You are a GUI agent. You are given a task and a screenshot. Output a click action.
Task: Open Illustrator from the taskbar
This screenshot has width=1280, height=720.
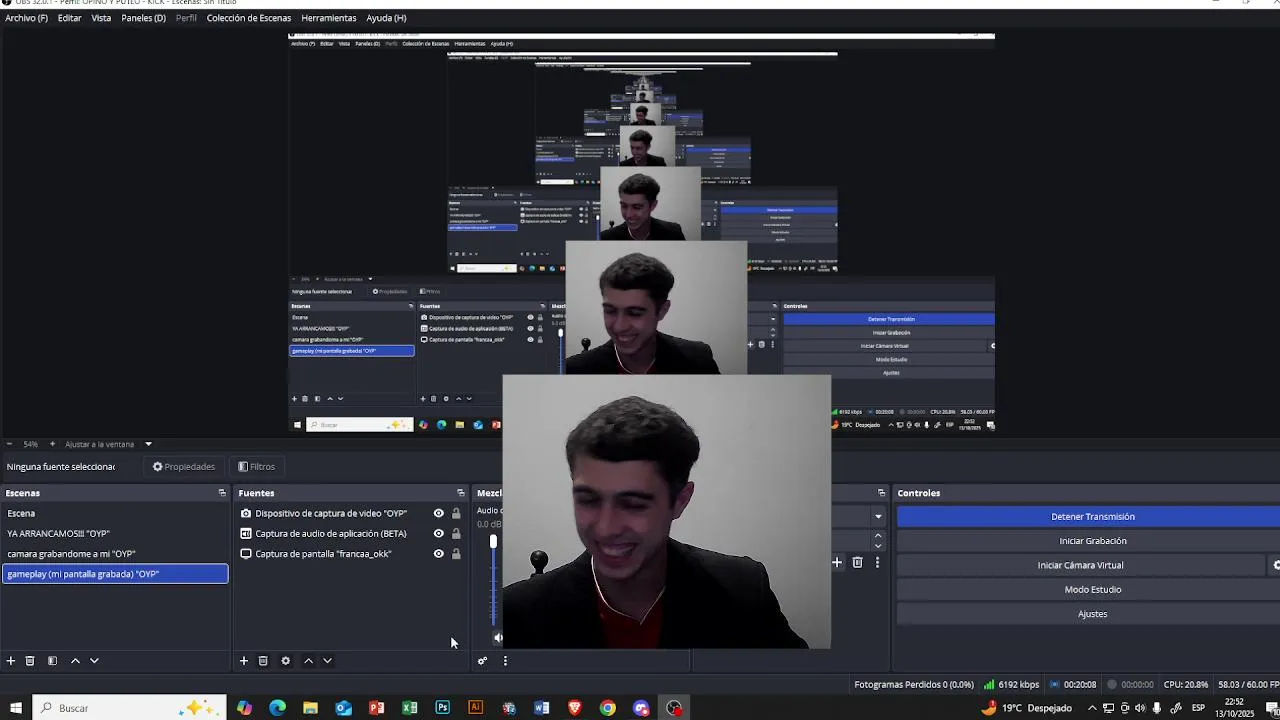coord(475,708)
